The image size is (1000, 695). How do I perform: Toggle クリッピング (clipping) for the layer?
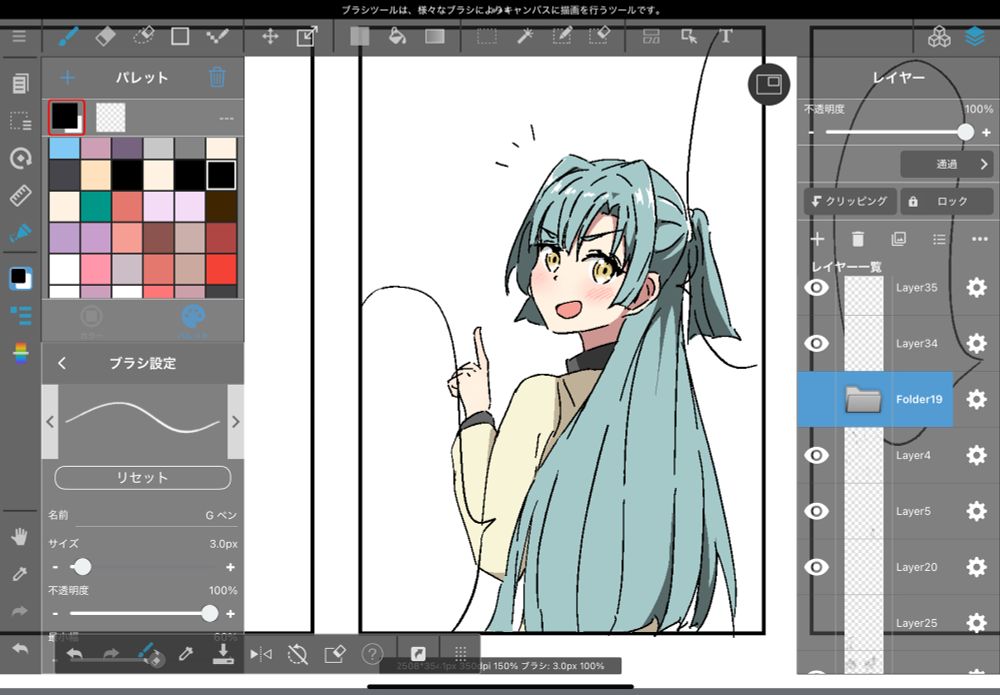(849, 201)
